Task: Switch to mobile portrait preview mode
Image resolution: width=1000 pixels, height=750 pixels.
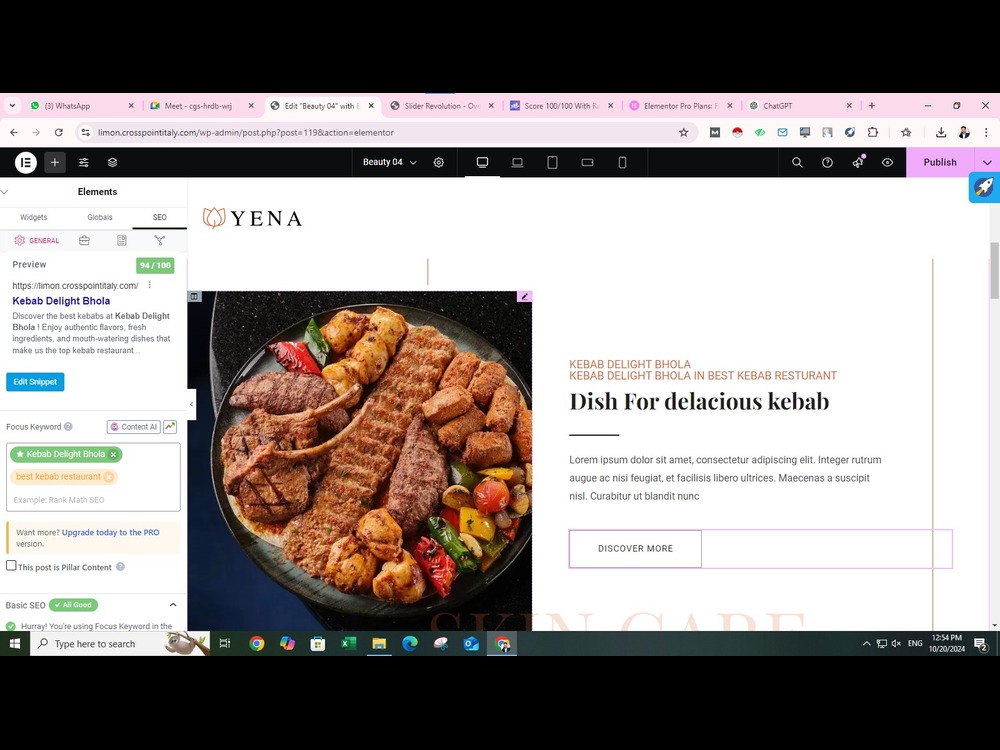Action: (x=622, y=163)
